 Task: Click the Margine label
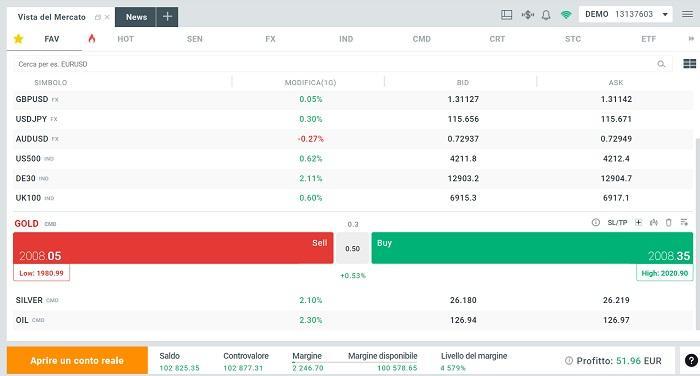(307, 356)
